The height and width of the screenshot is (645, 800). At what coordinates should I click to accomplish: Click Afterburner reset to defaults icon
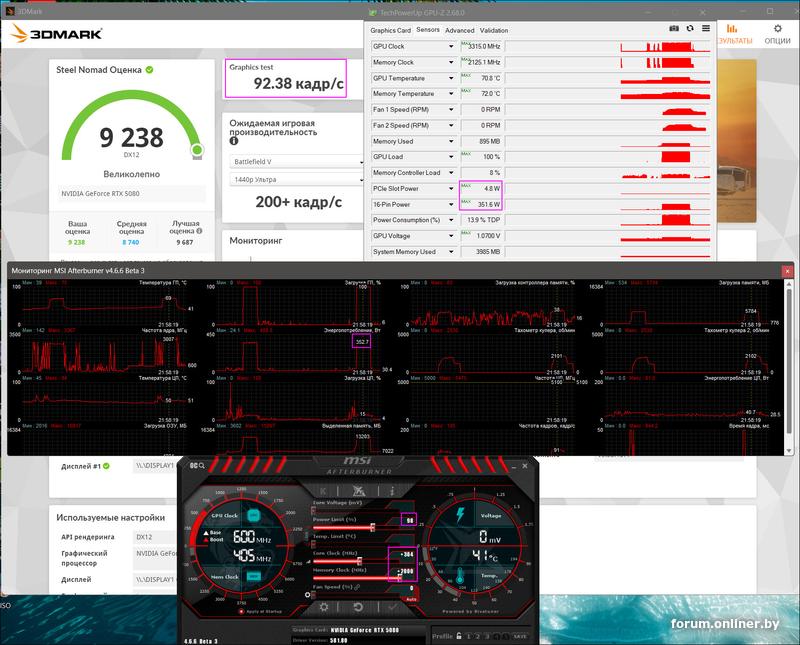click(358, 607)
